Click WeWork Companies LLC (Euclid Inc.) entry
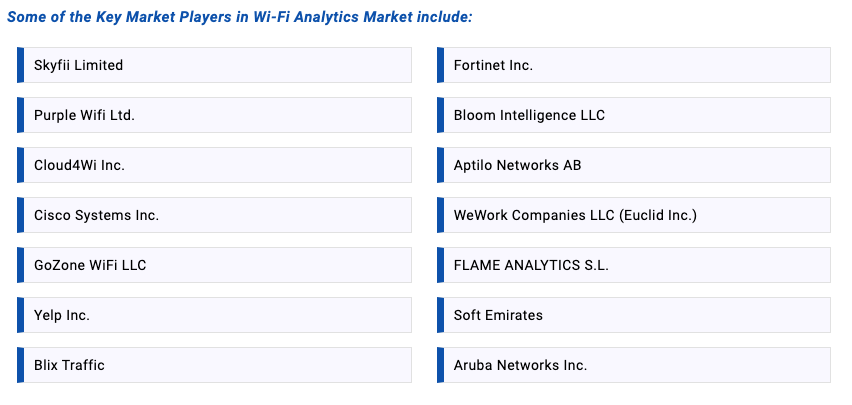This screenshot has height=405, width=852. point(575,215)
